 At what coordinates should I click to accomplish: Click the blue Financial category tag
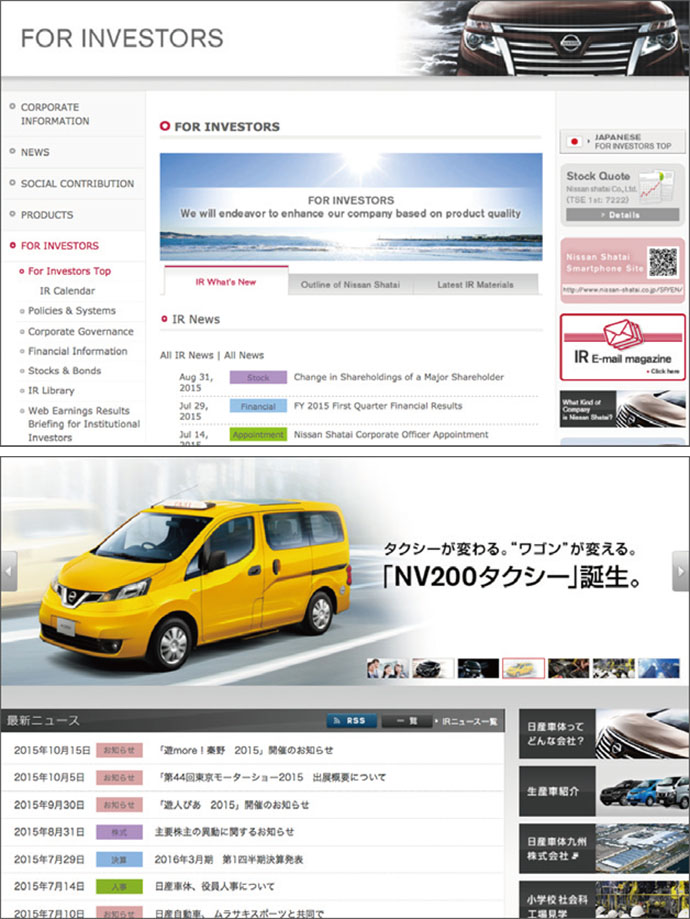tap(258, 406)
